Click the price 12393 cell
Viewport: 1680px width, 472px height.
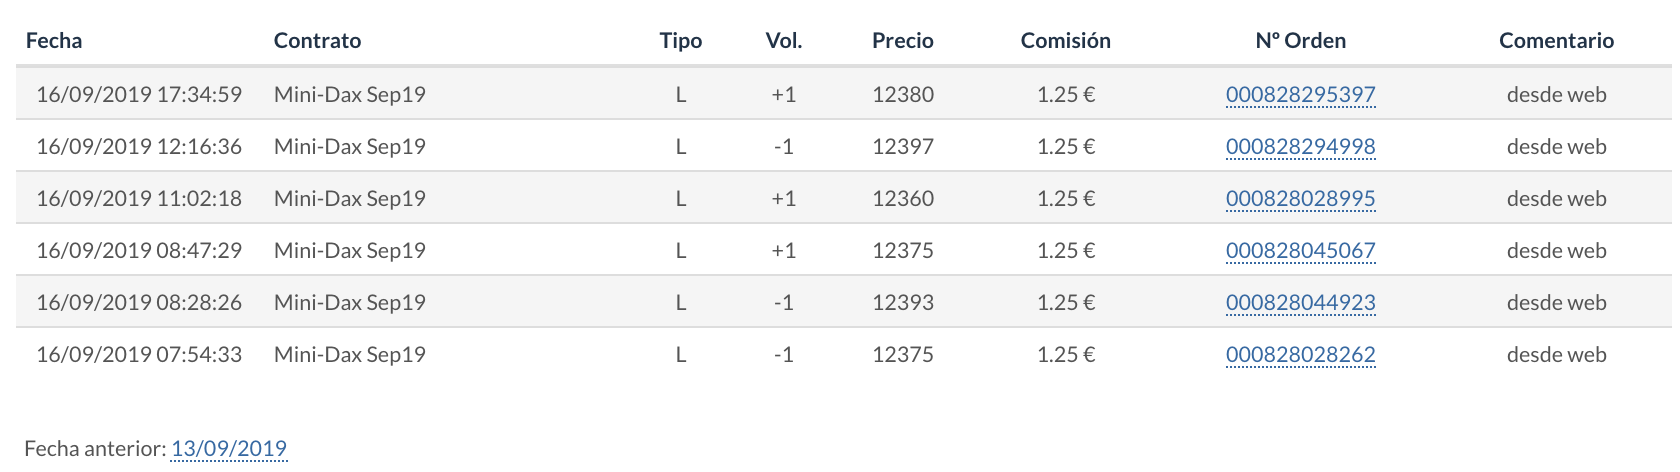coord(902,303)
